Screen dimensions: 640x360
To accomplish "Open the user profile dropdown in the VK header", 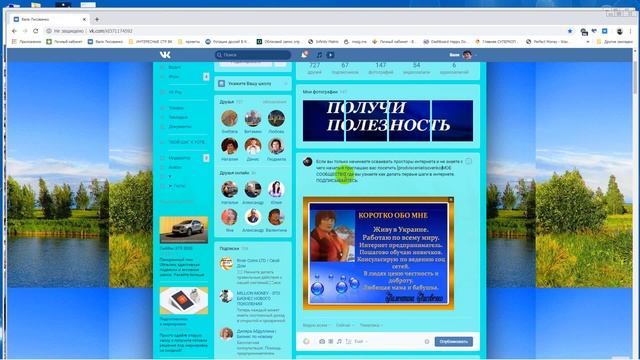I will pyautogui.click(x=463, y=55).
